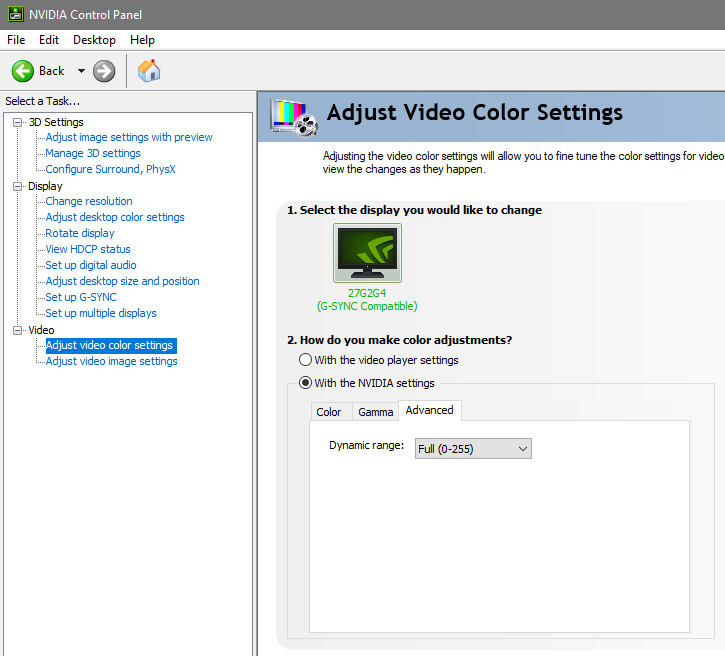Click the '(G-SYNC Compatible)' label
The image size is (725, 656).
click(x=367, y=306)
